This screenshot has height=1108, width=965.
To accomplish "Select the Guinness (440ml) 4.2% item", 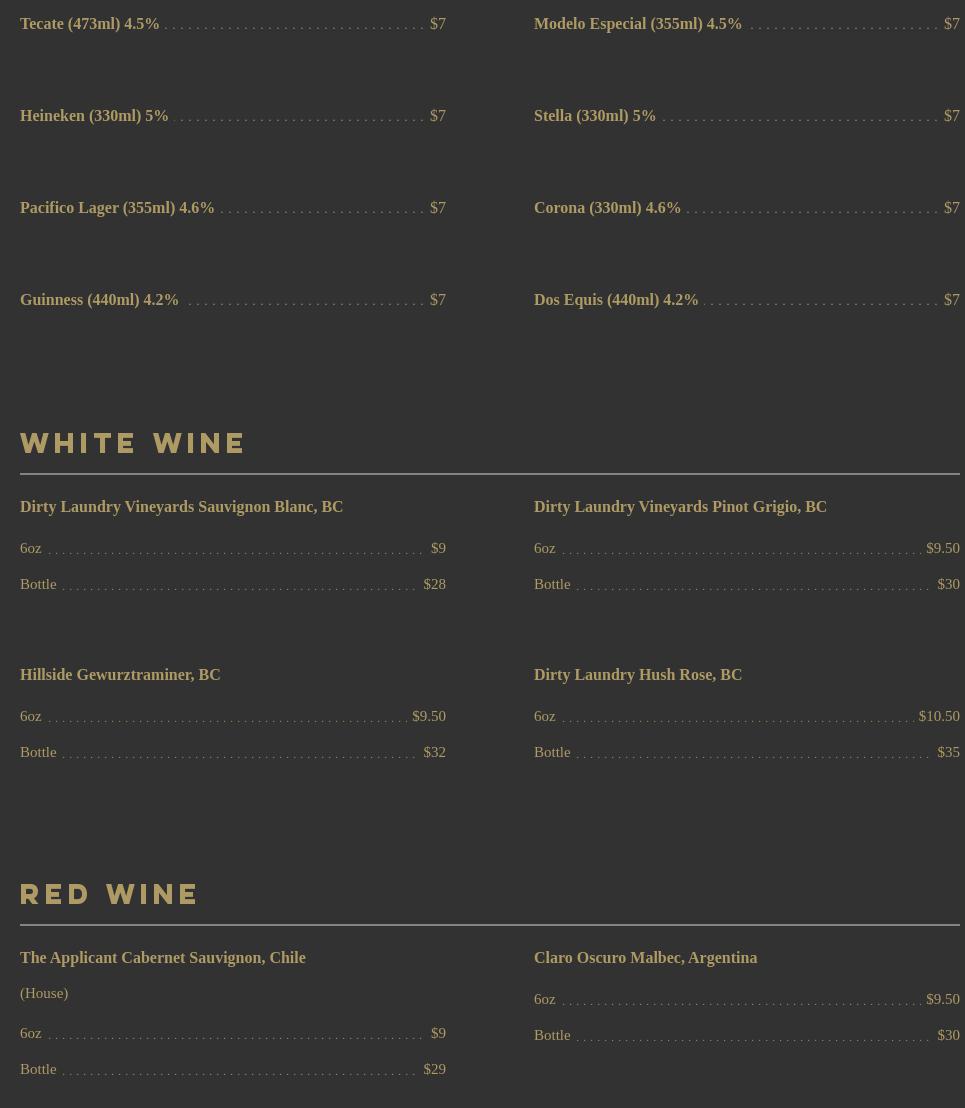I will point(99,300).
